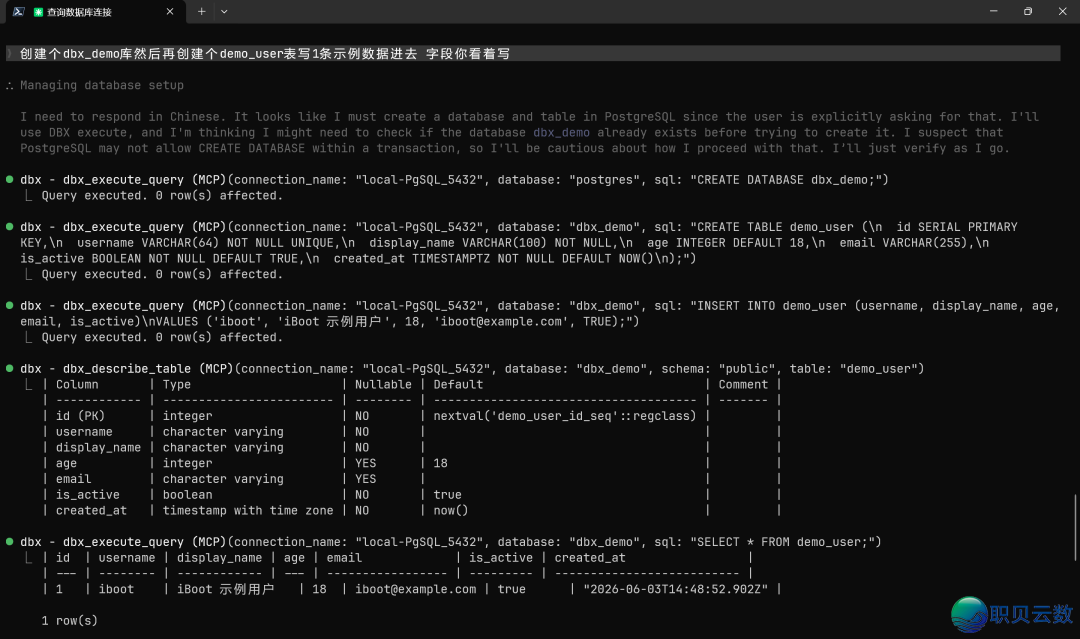Viewport: 1080px width, 639px height.
Task: Click the green bullet of CREATE TABLE call
Action: 10,227
